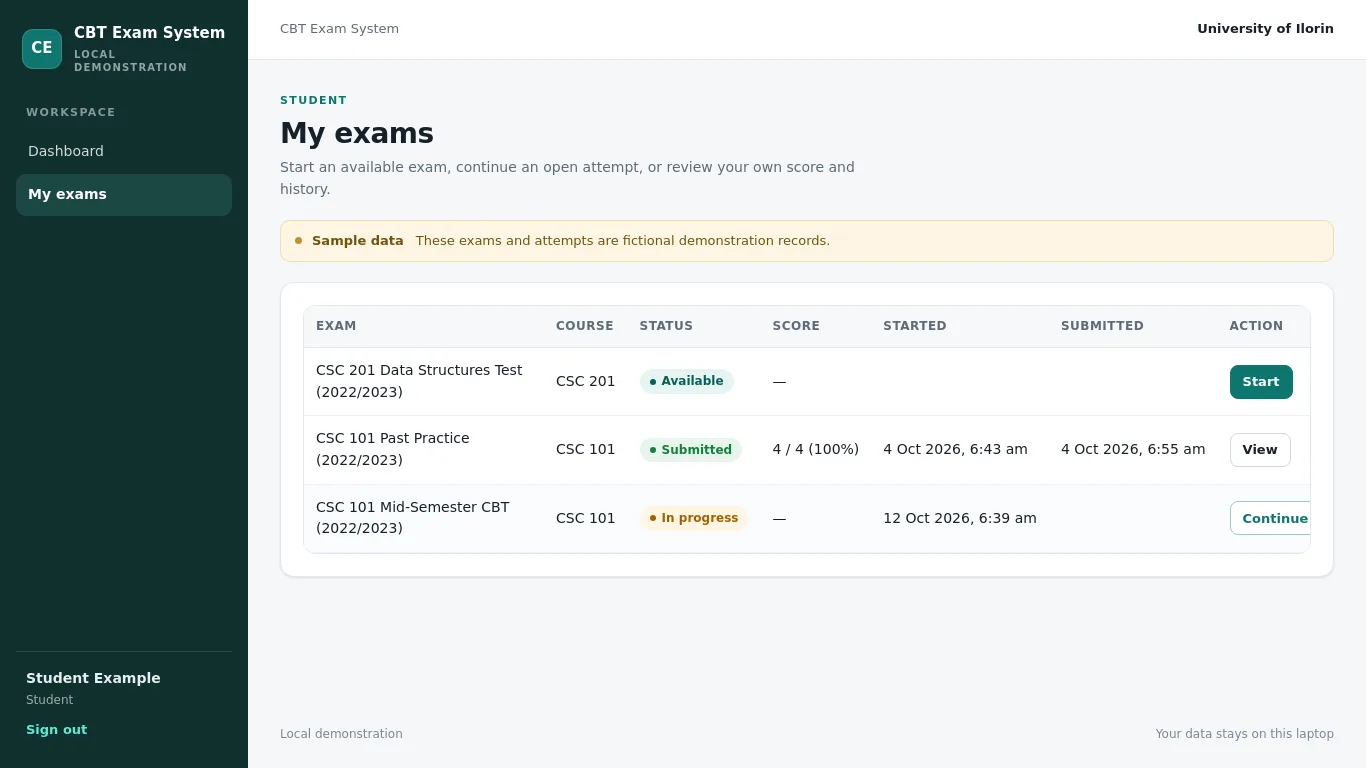View the CSC 101 Past Practice result

click(x=1260, y=450)
